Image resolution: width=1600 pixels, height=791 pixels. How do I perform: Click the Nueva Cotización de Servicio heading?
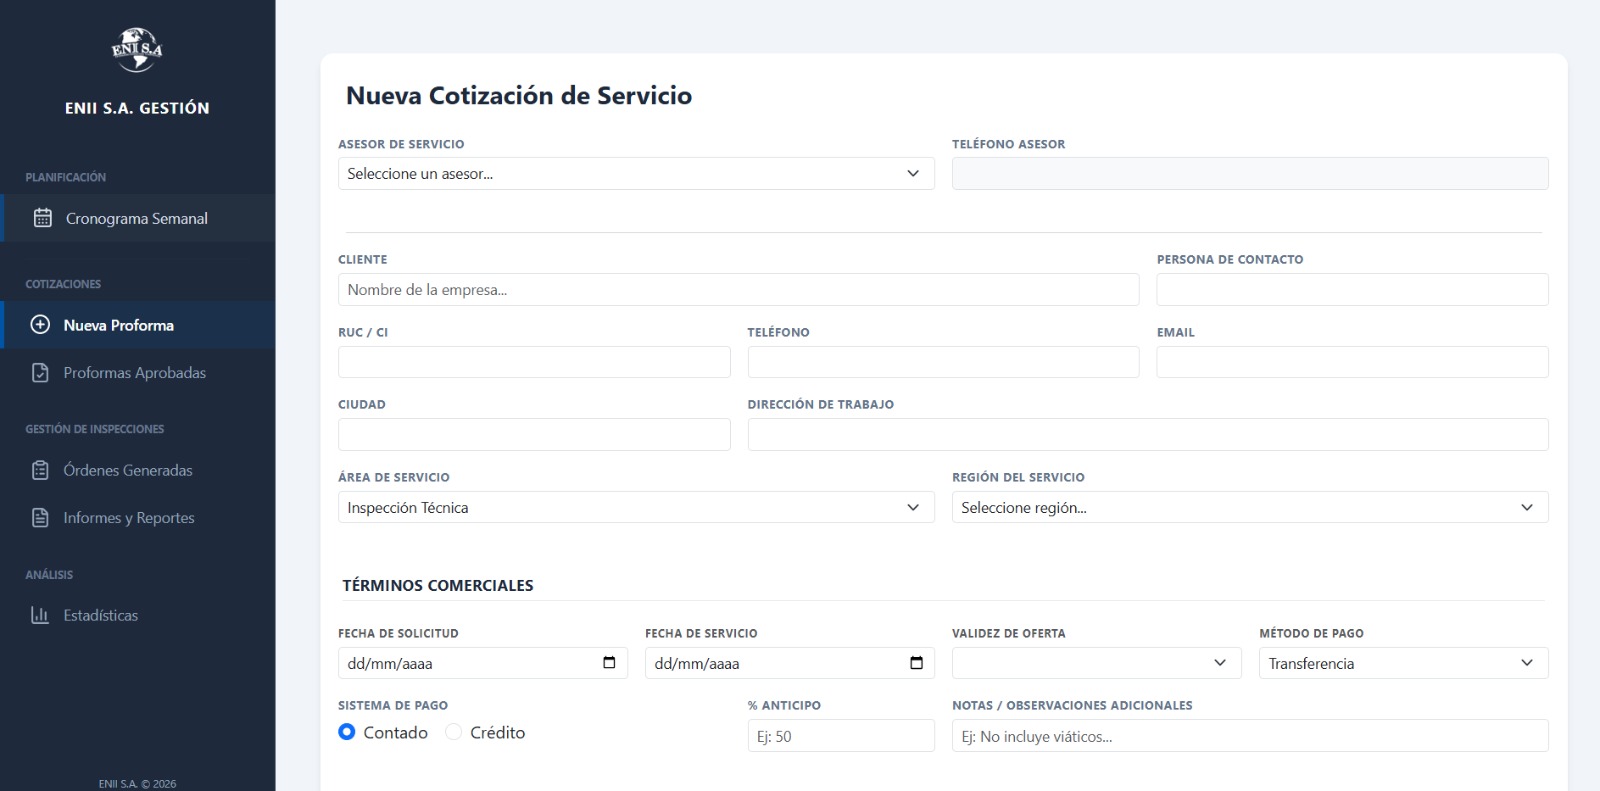coord(519,96)
